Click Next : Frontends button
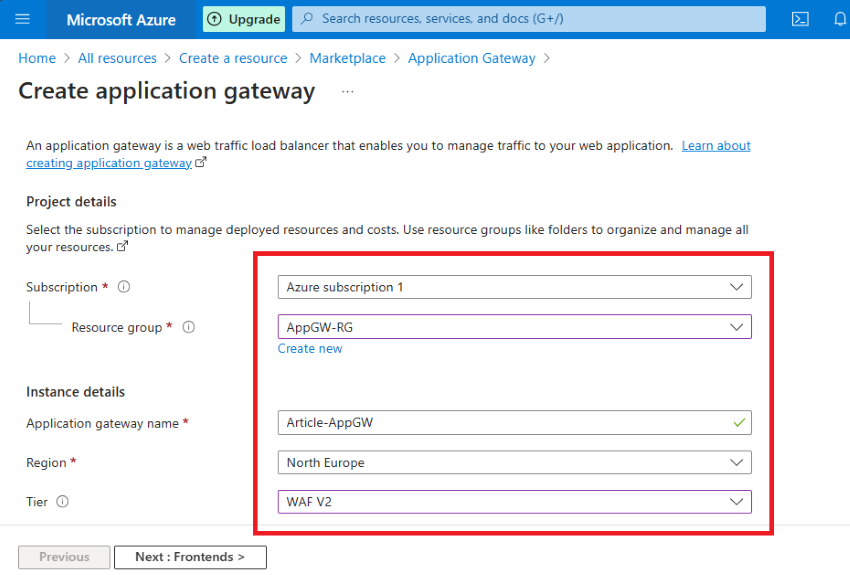Screen dimensions: 850x575 (190, 557)
